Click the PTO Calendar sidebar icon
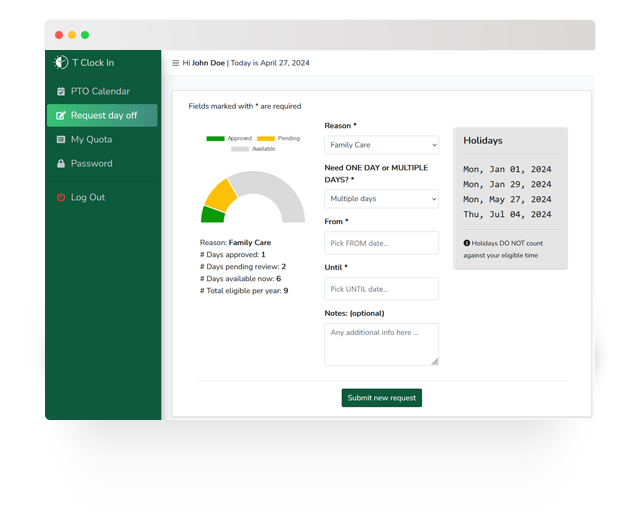This screenshot has width=640, height=520. click(x=61, y=92)
